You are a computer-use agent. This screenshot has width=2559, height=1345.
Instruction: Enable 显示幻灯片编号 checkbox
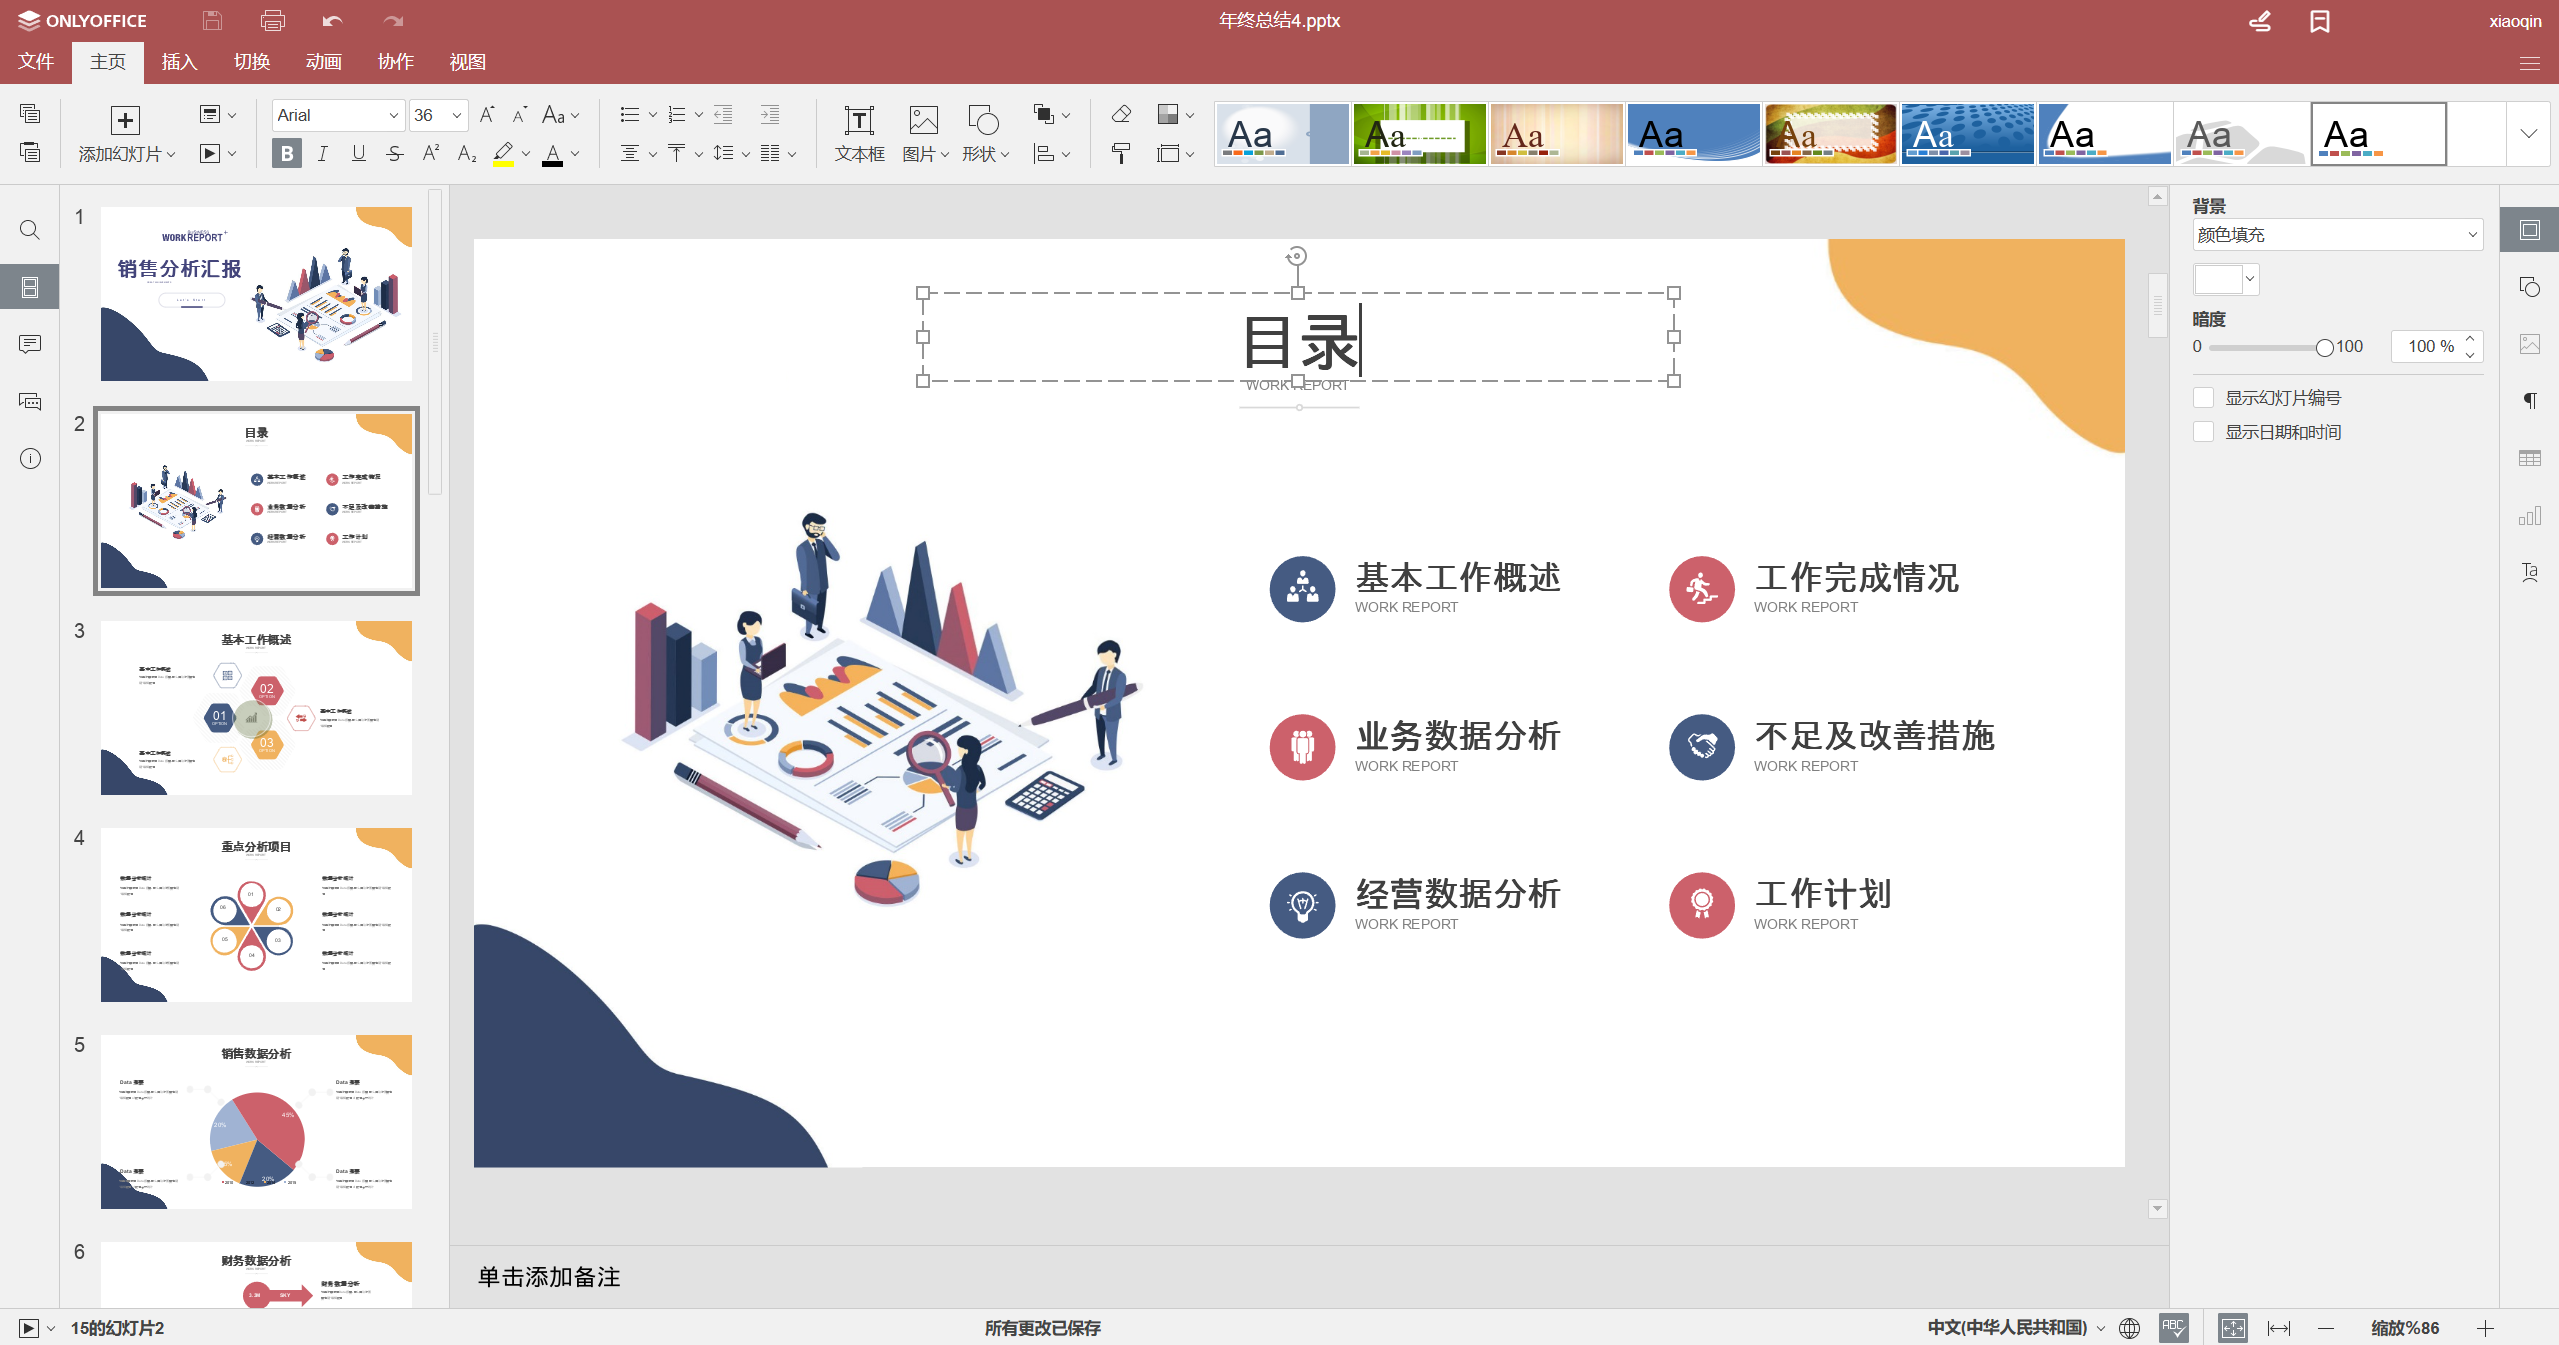point(2203,398)
